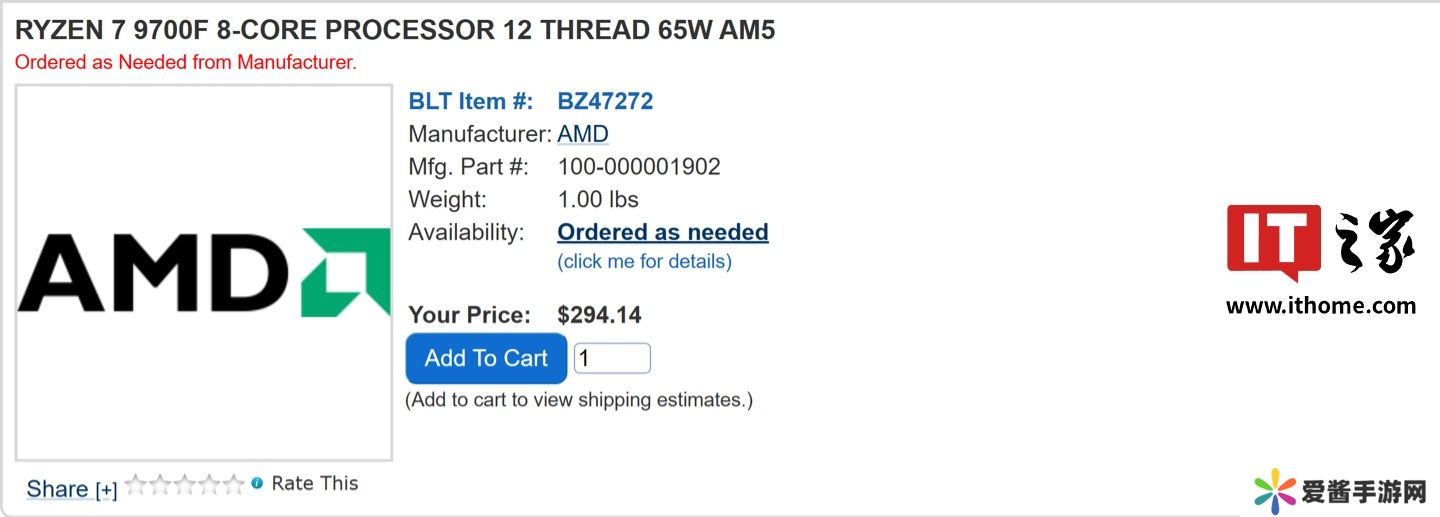Click the quantity input field
Image resolution: width=1440 pixels, height=517 pixels.
[611, 358]
